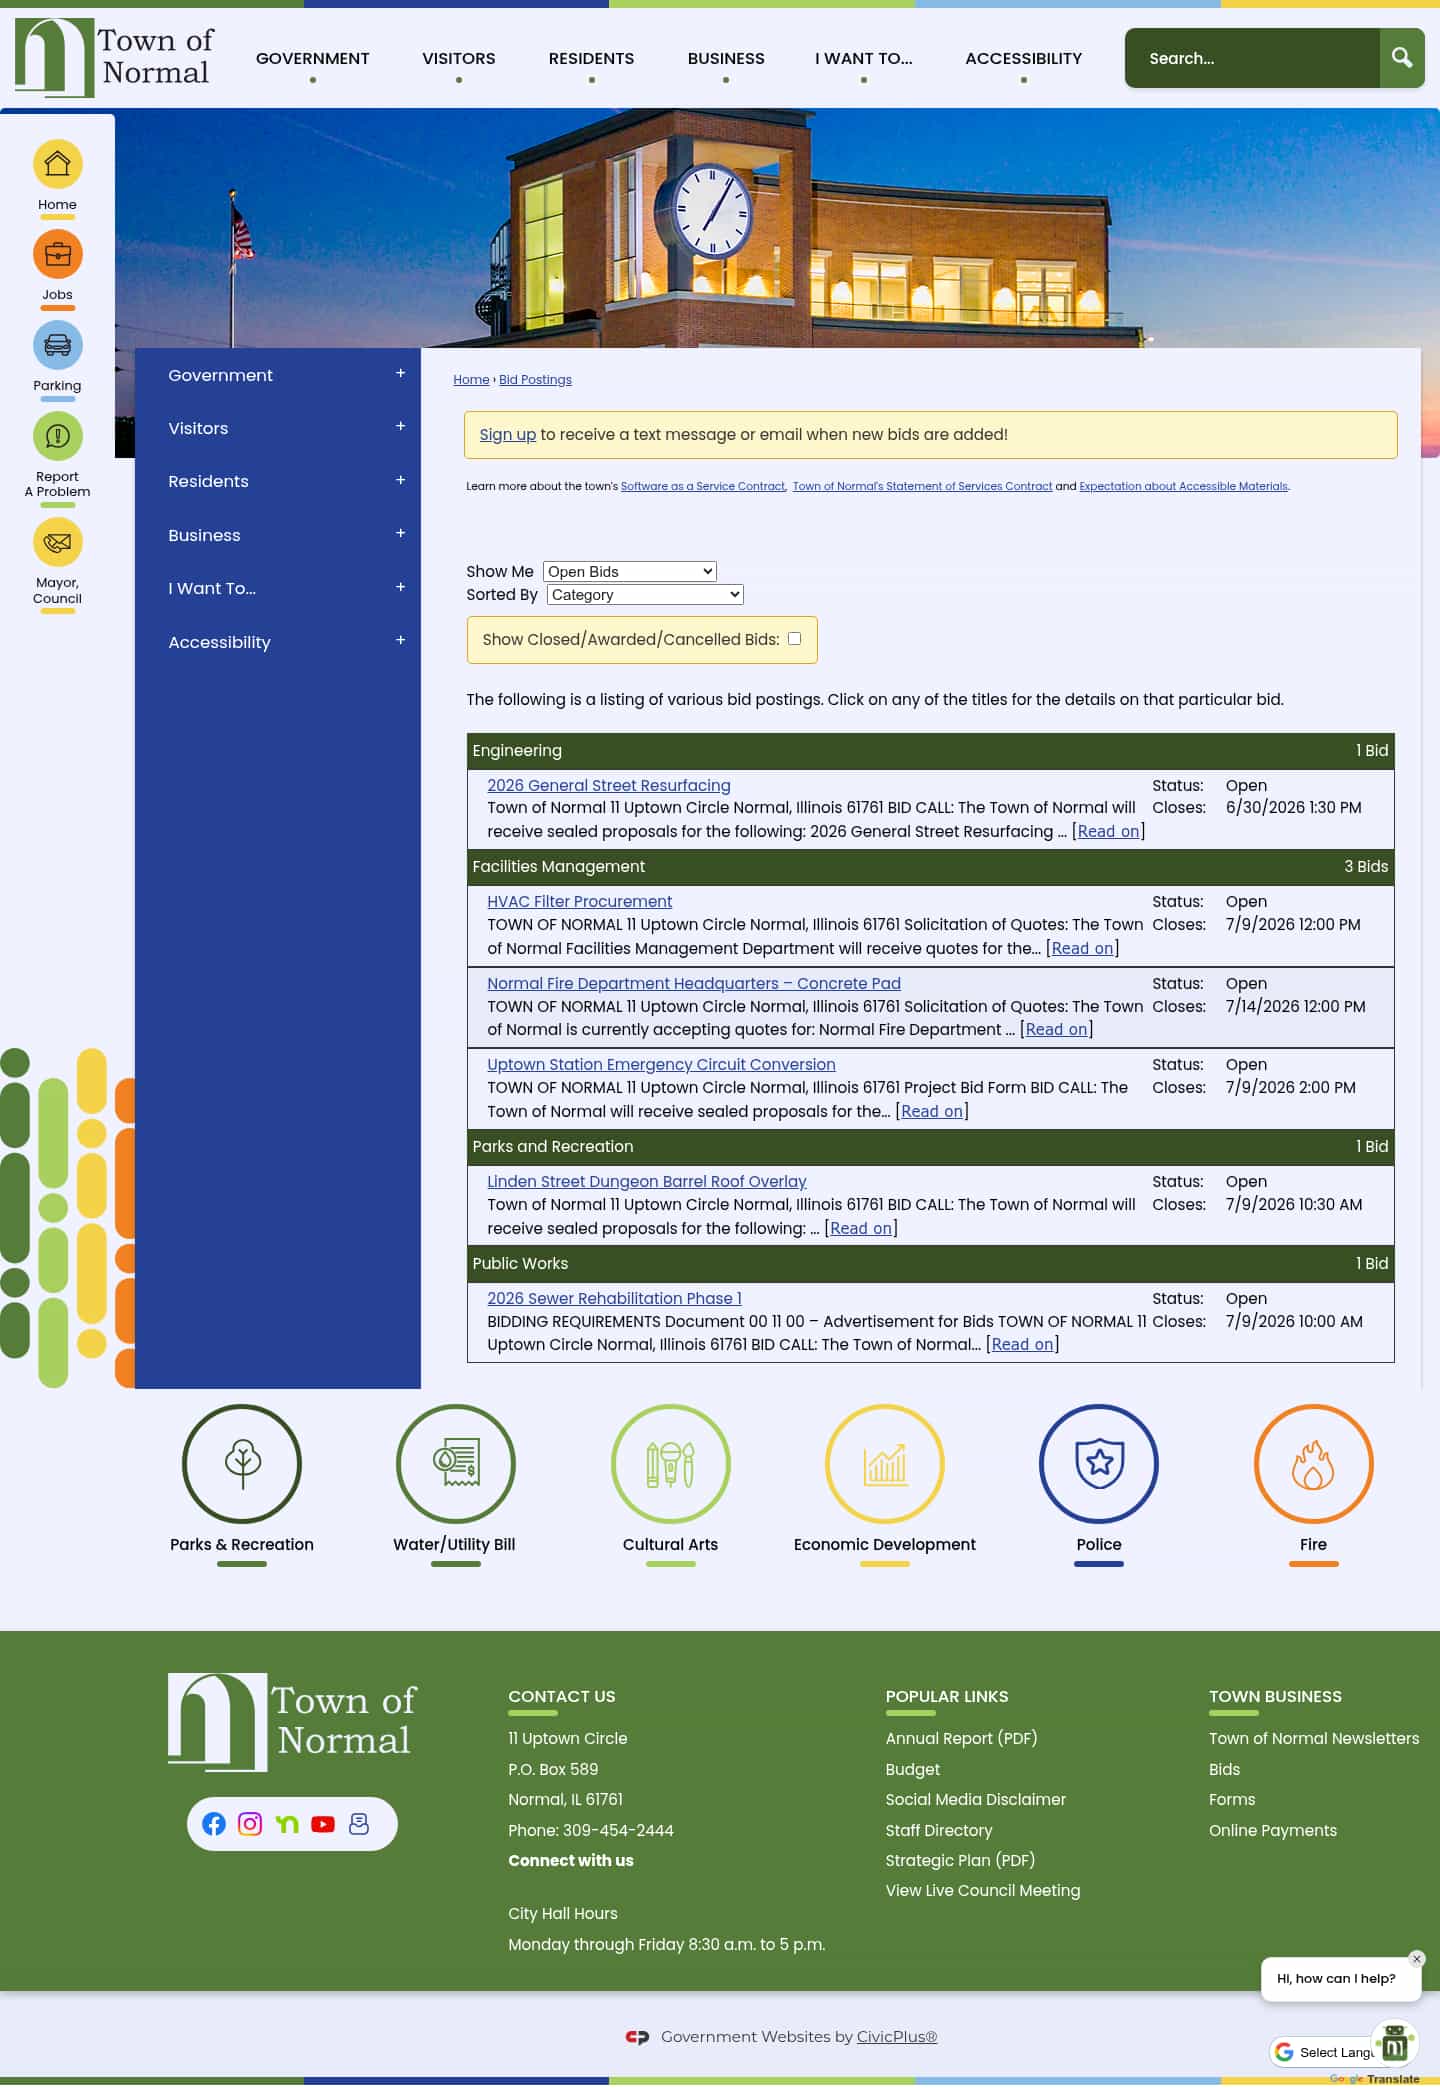Close the chat help bubble

tap(1416, 1959)
